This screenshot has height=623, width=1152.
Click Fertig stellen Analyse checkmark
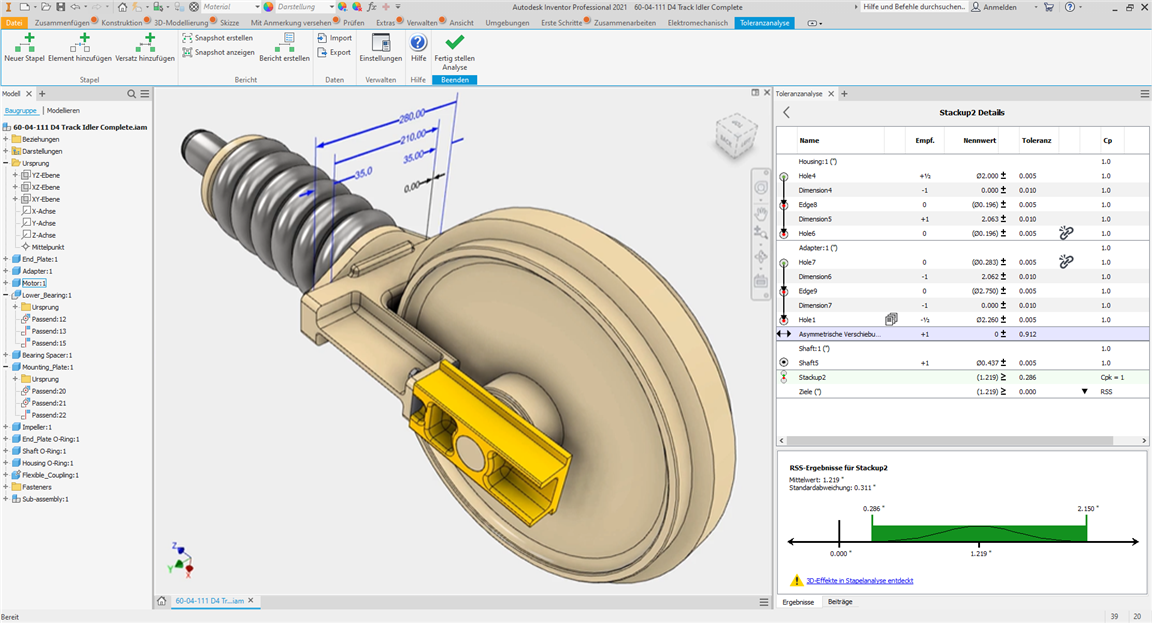(x=454, y=43)
